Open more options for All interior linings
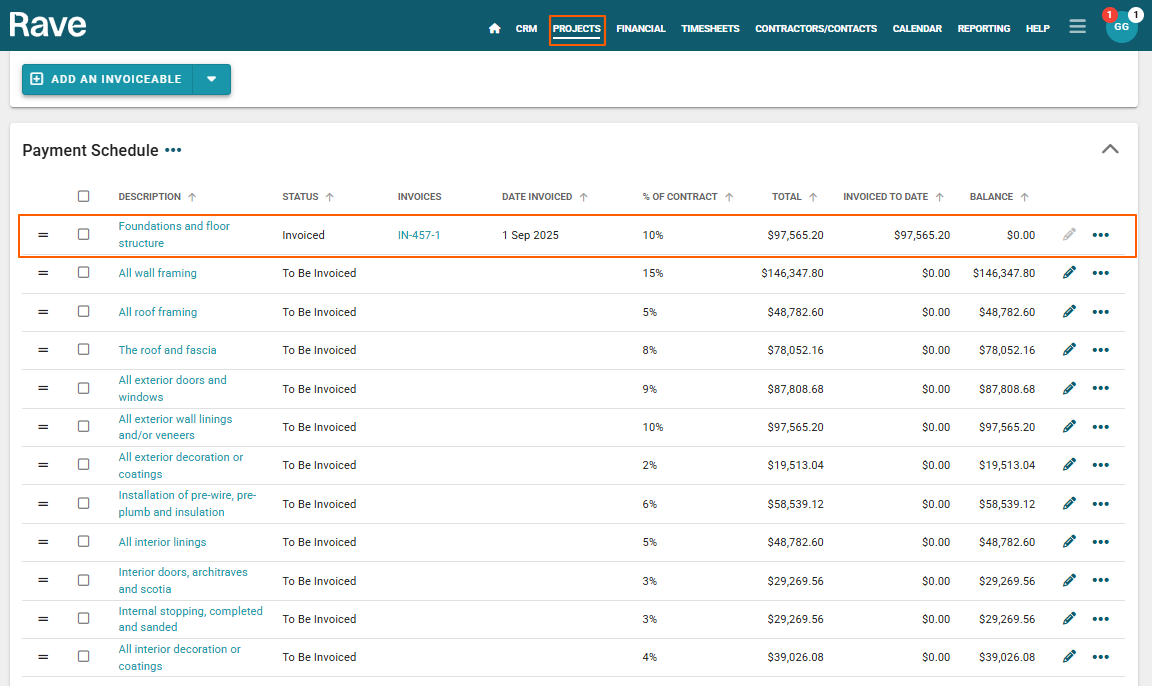 (1101, 542)
